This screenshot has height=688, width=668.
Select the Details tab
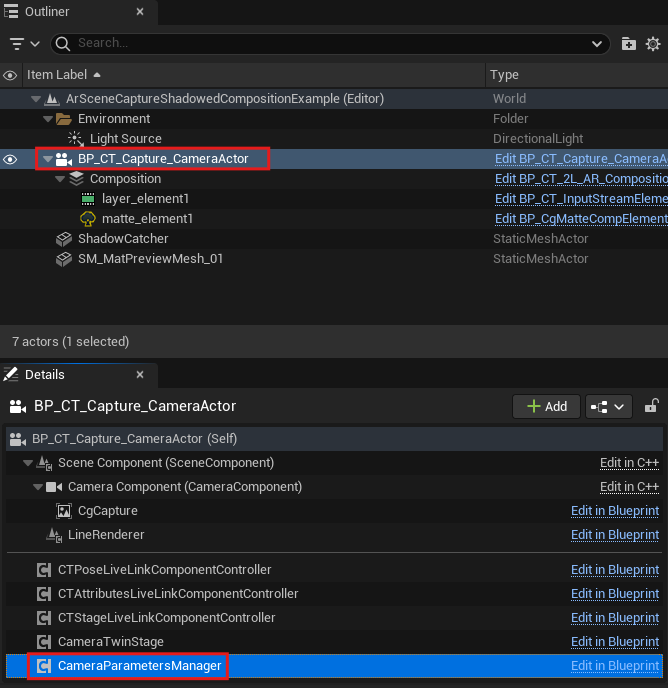(44, 374)
